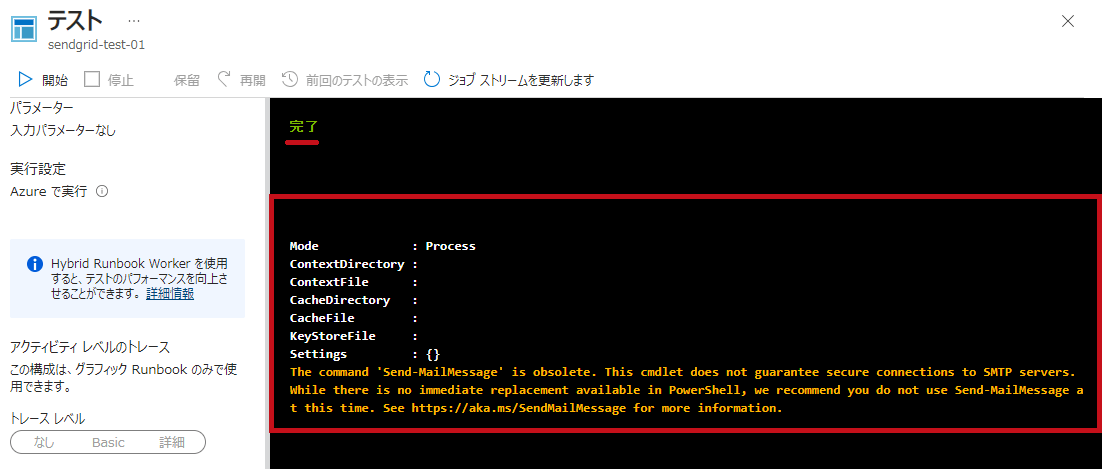Viewport: 1102px width, 469px height.
Task: Click the ジョブ ストリームを更新します label
Action: [x=521, y=80]
